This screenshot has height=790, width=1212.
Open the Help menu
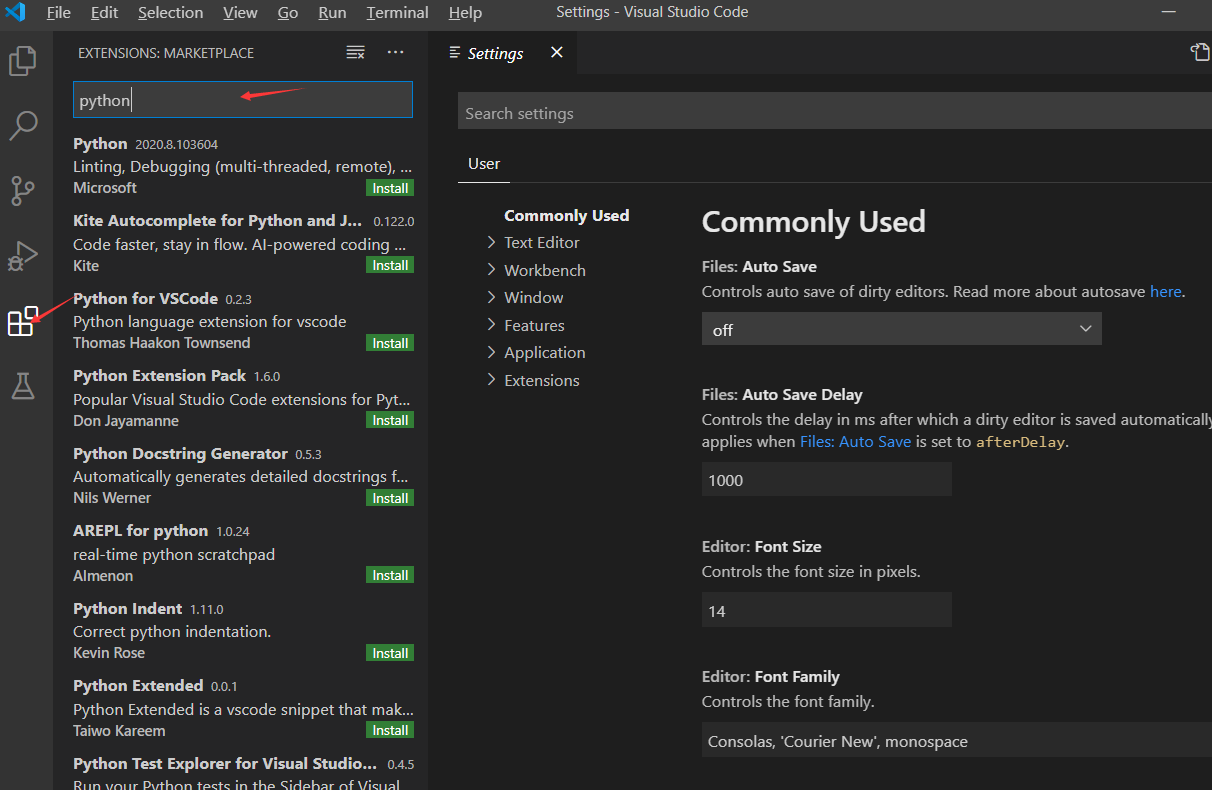465,13
